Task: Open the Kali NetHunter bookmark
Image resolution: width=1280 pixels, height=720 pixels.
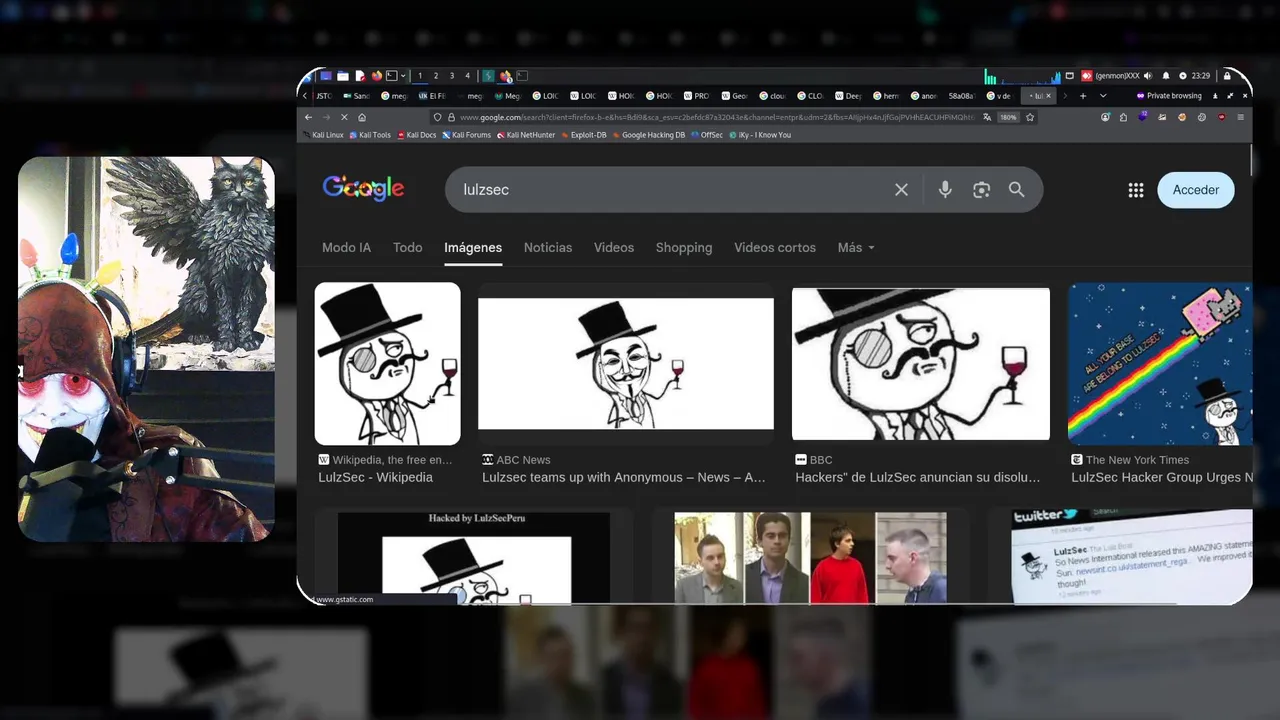Action: [x=526, y=135]
